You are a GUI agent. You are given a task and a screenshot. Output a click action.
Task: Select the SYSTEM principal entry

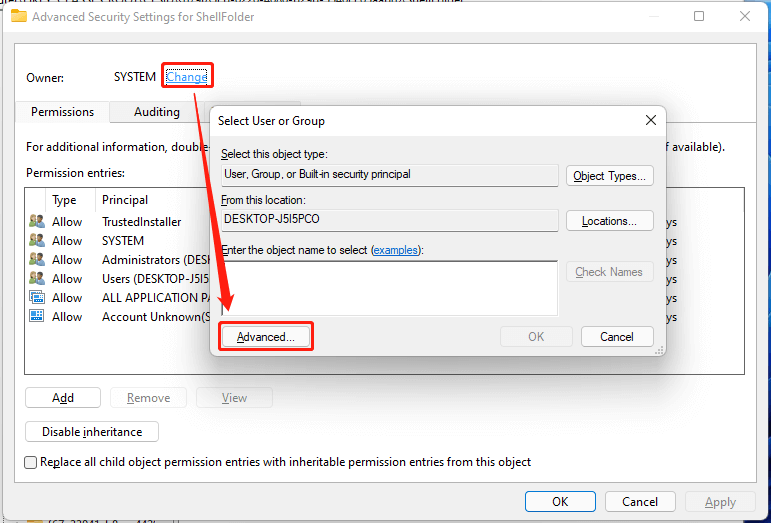(x=123, y=241)
